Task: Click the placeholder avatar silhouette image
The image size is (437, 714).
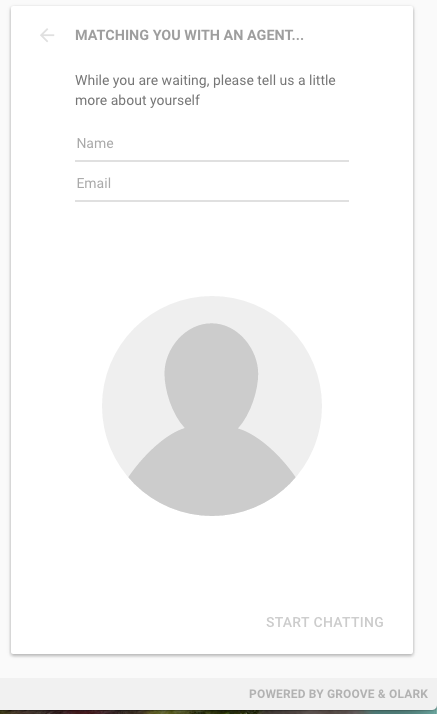Action: [x=212, y=406]
